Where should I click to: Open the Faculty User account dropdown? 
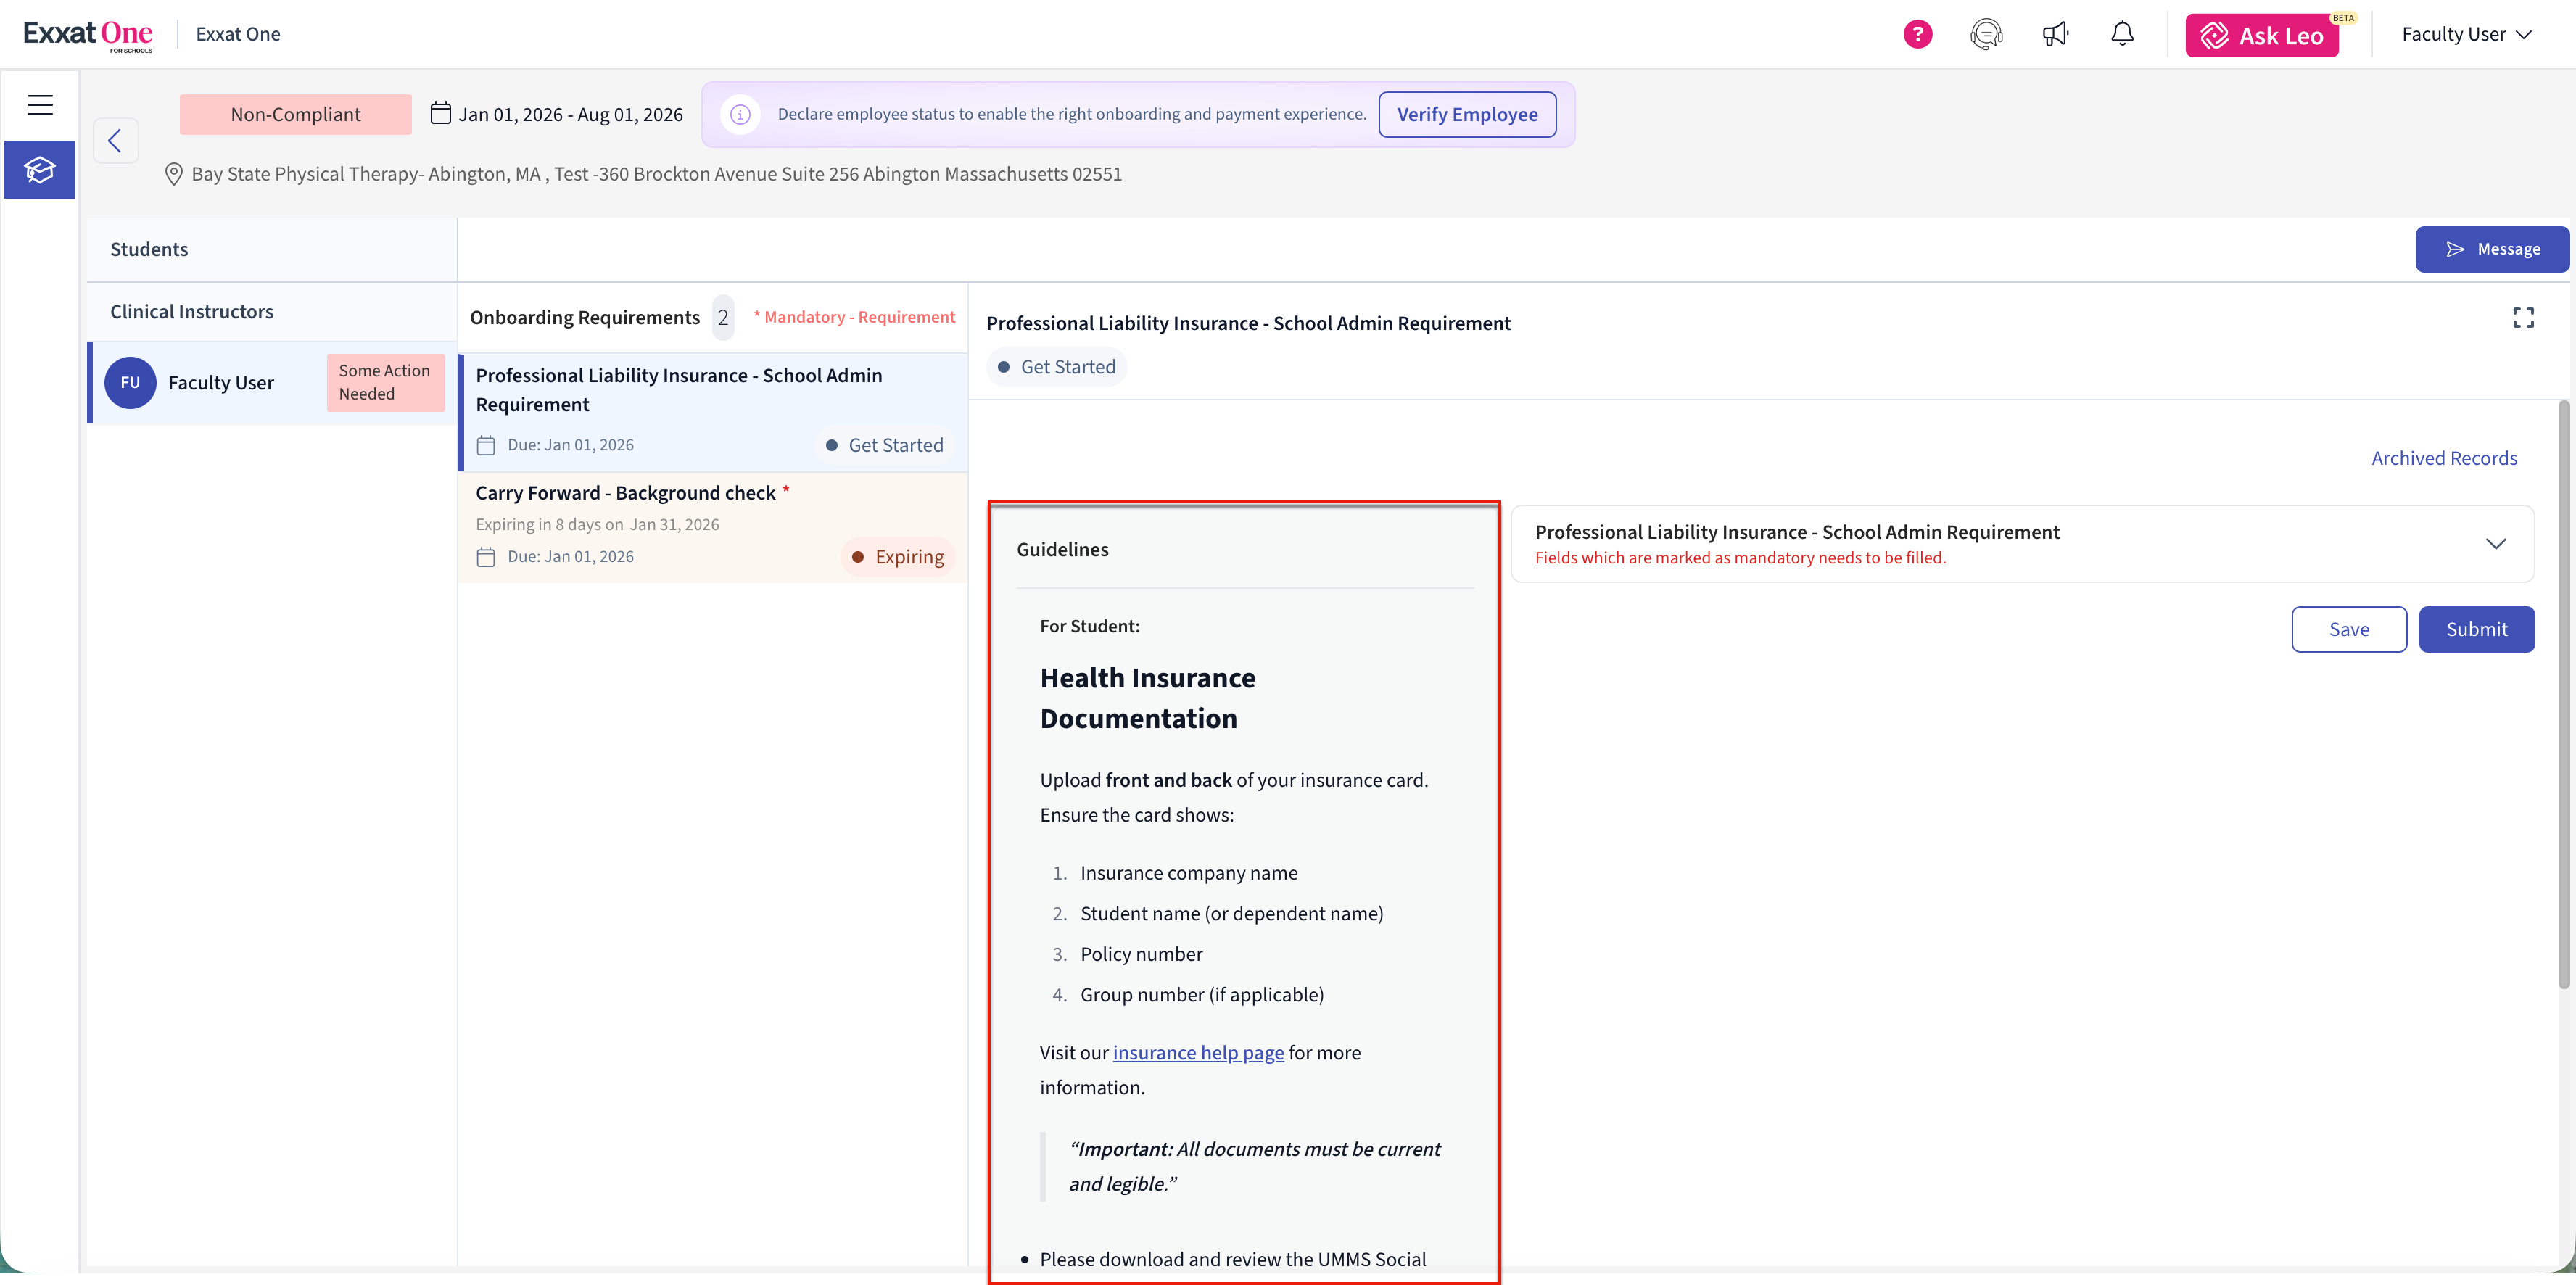(2466, 35)
